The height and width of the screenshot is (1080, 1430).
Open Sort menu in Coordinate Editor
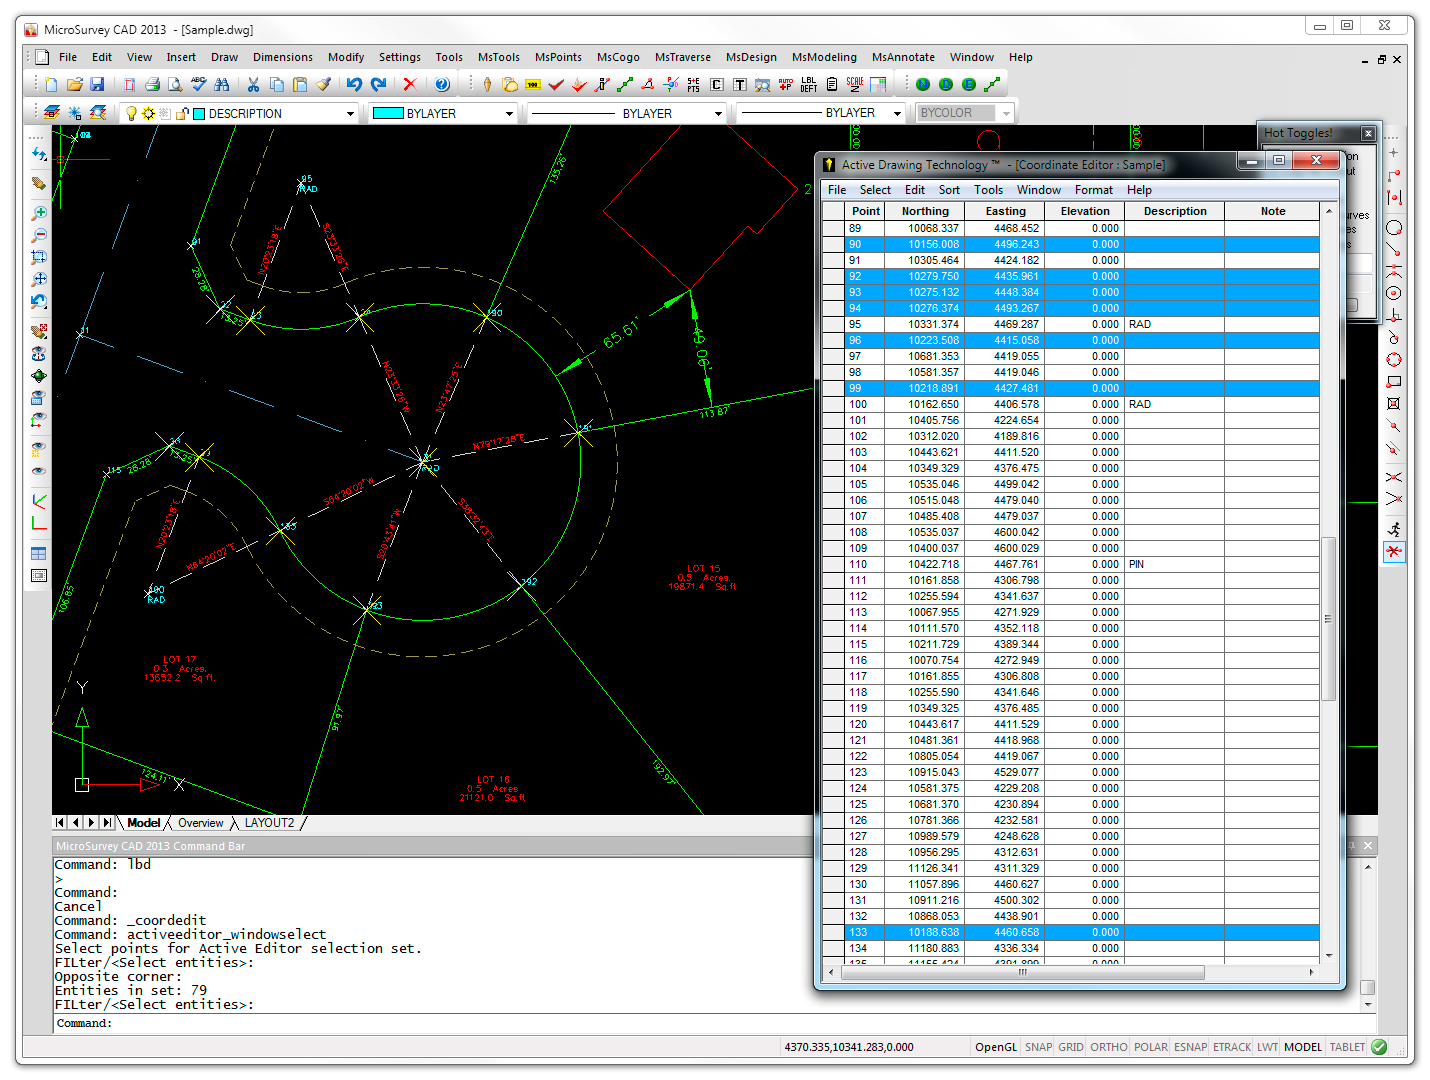(x=948, y=190)
